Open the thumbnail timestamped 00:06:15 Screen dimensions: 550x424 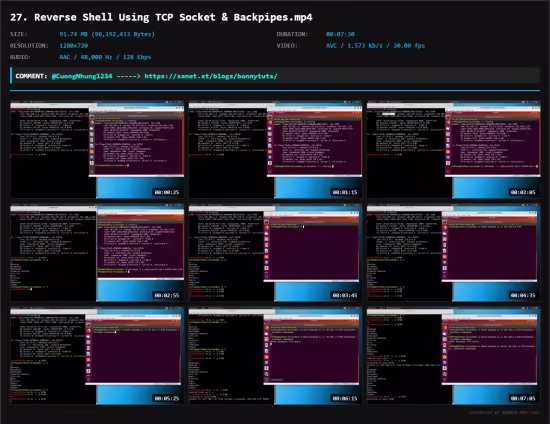(275, 356)
